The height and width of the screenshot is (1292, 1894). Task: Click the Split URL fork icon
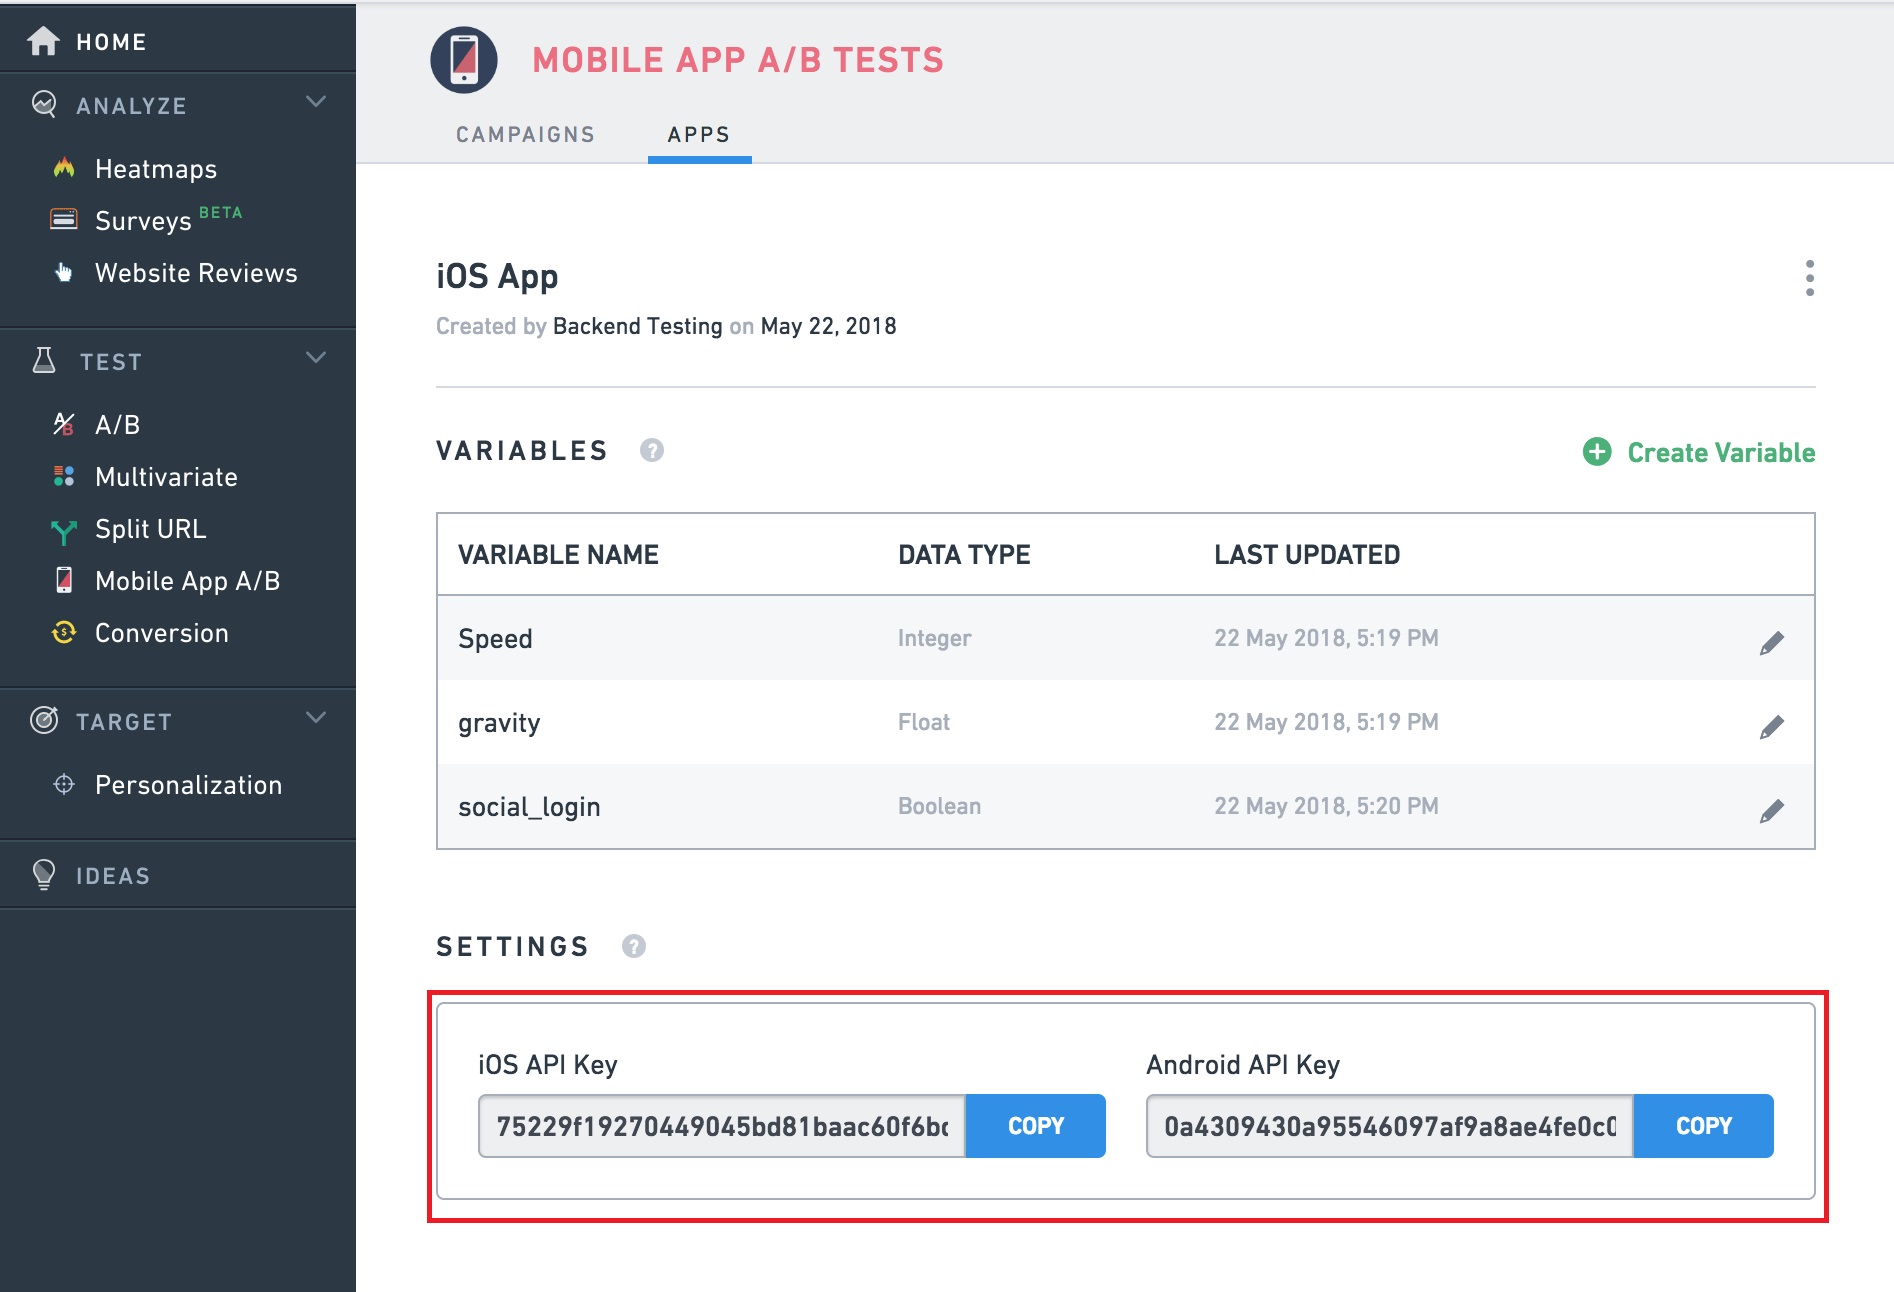pos(64,531)
